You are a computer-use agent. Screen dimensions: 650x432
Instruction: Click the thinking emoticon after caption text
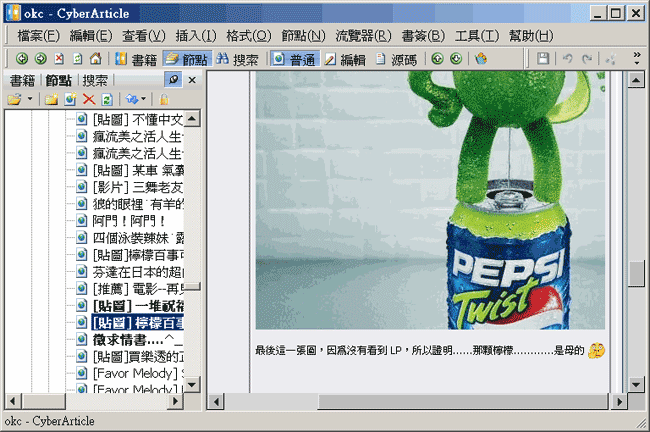click(x=596, y=351)
